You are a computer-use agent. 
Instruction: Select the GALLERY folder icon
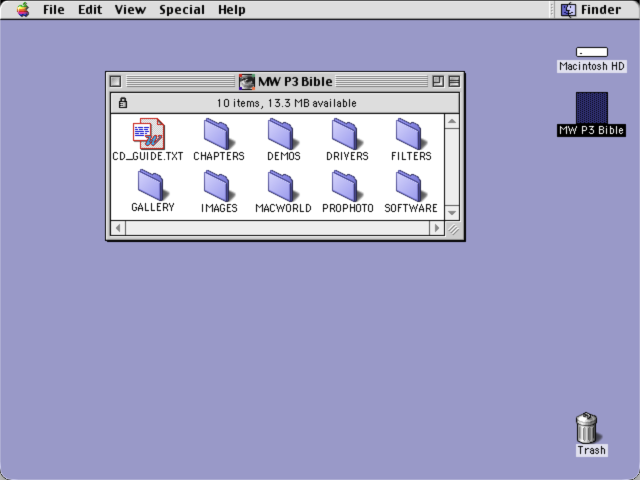pyautogui.click(x=153, y=185)
